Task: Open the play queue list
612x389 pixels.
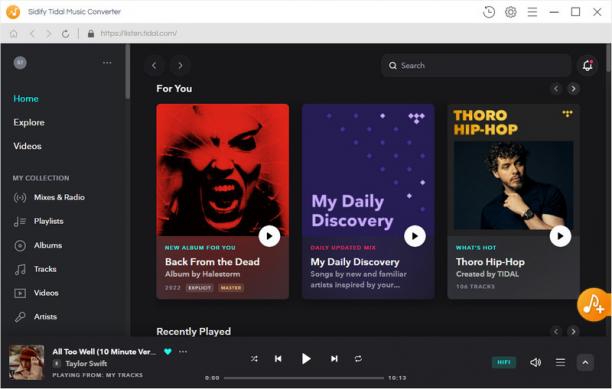Action: click(560, 362)
